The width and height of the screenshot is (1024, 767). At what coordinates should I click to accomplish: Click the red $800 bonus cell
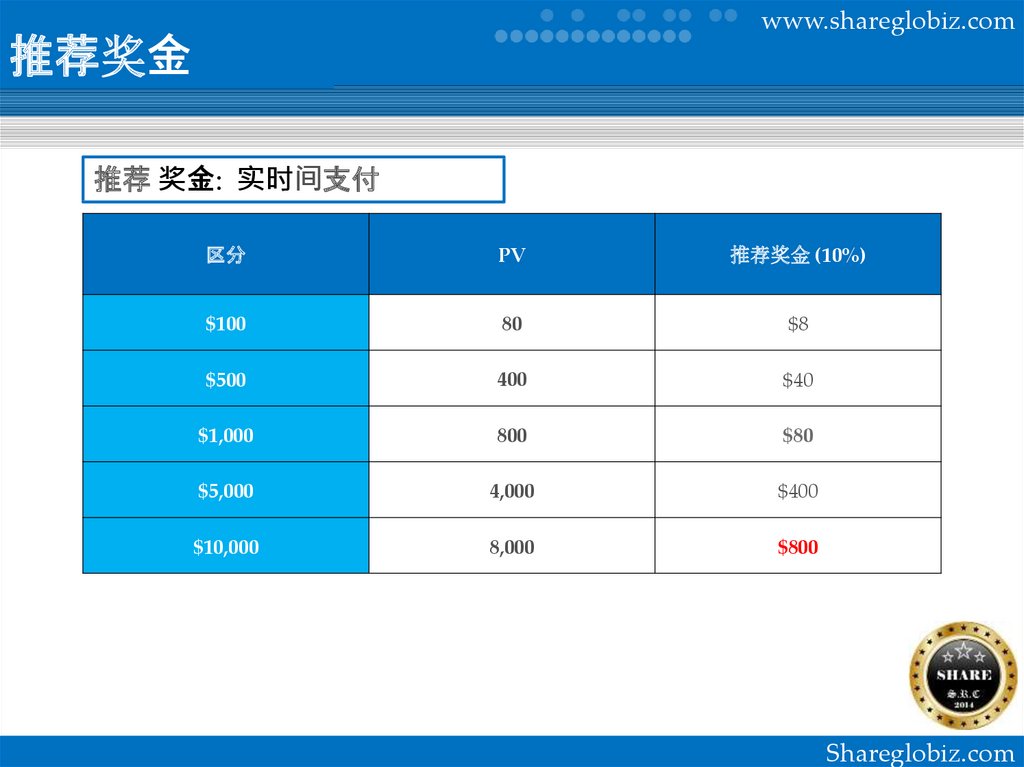click(x=797, y=547)
